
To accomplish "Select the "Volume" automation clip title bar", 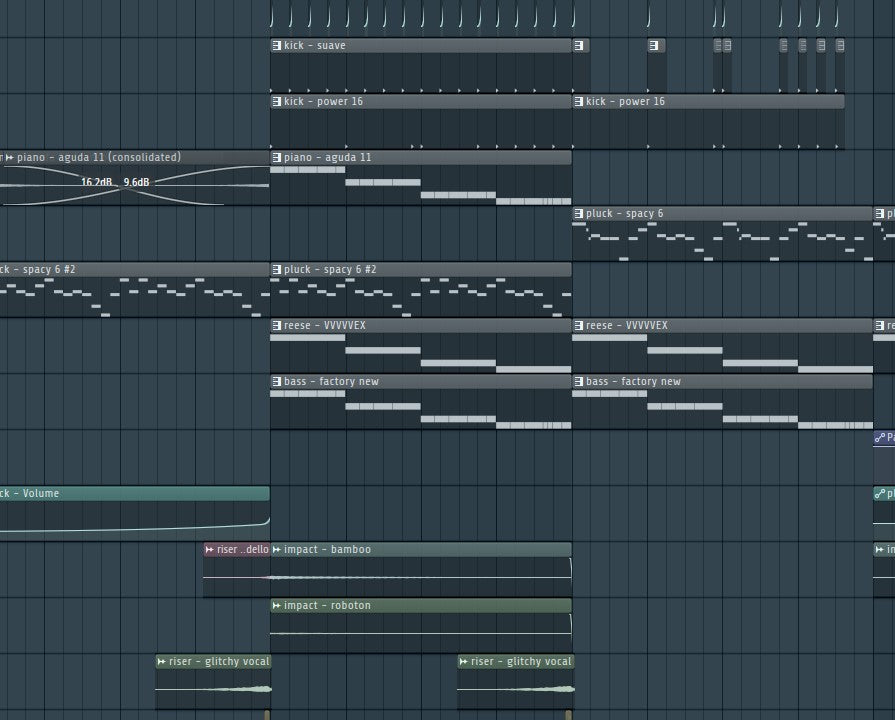I will pyautogui.click(x=130, y=494).
